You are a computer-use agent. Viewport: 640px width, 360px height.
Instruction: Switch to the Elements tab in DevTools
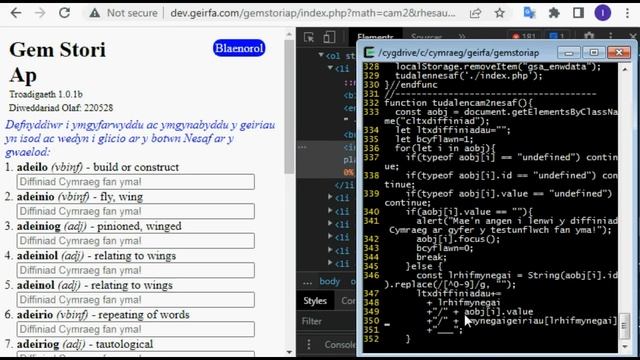pyautogui.click(x=376, y=37)
